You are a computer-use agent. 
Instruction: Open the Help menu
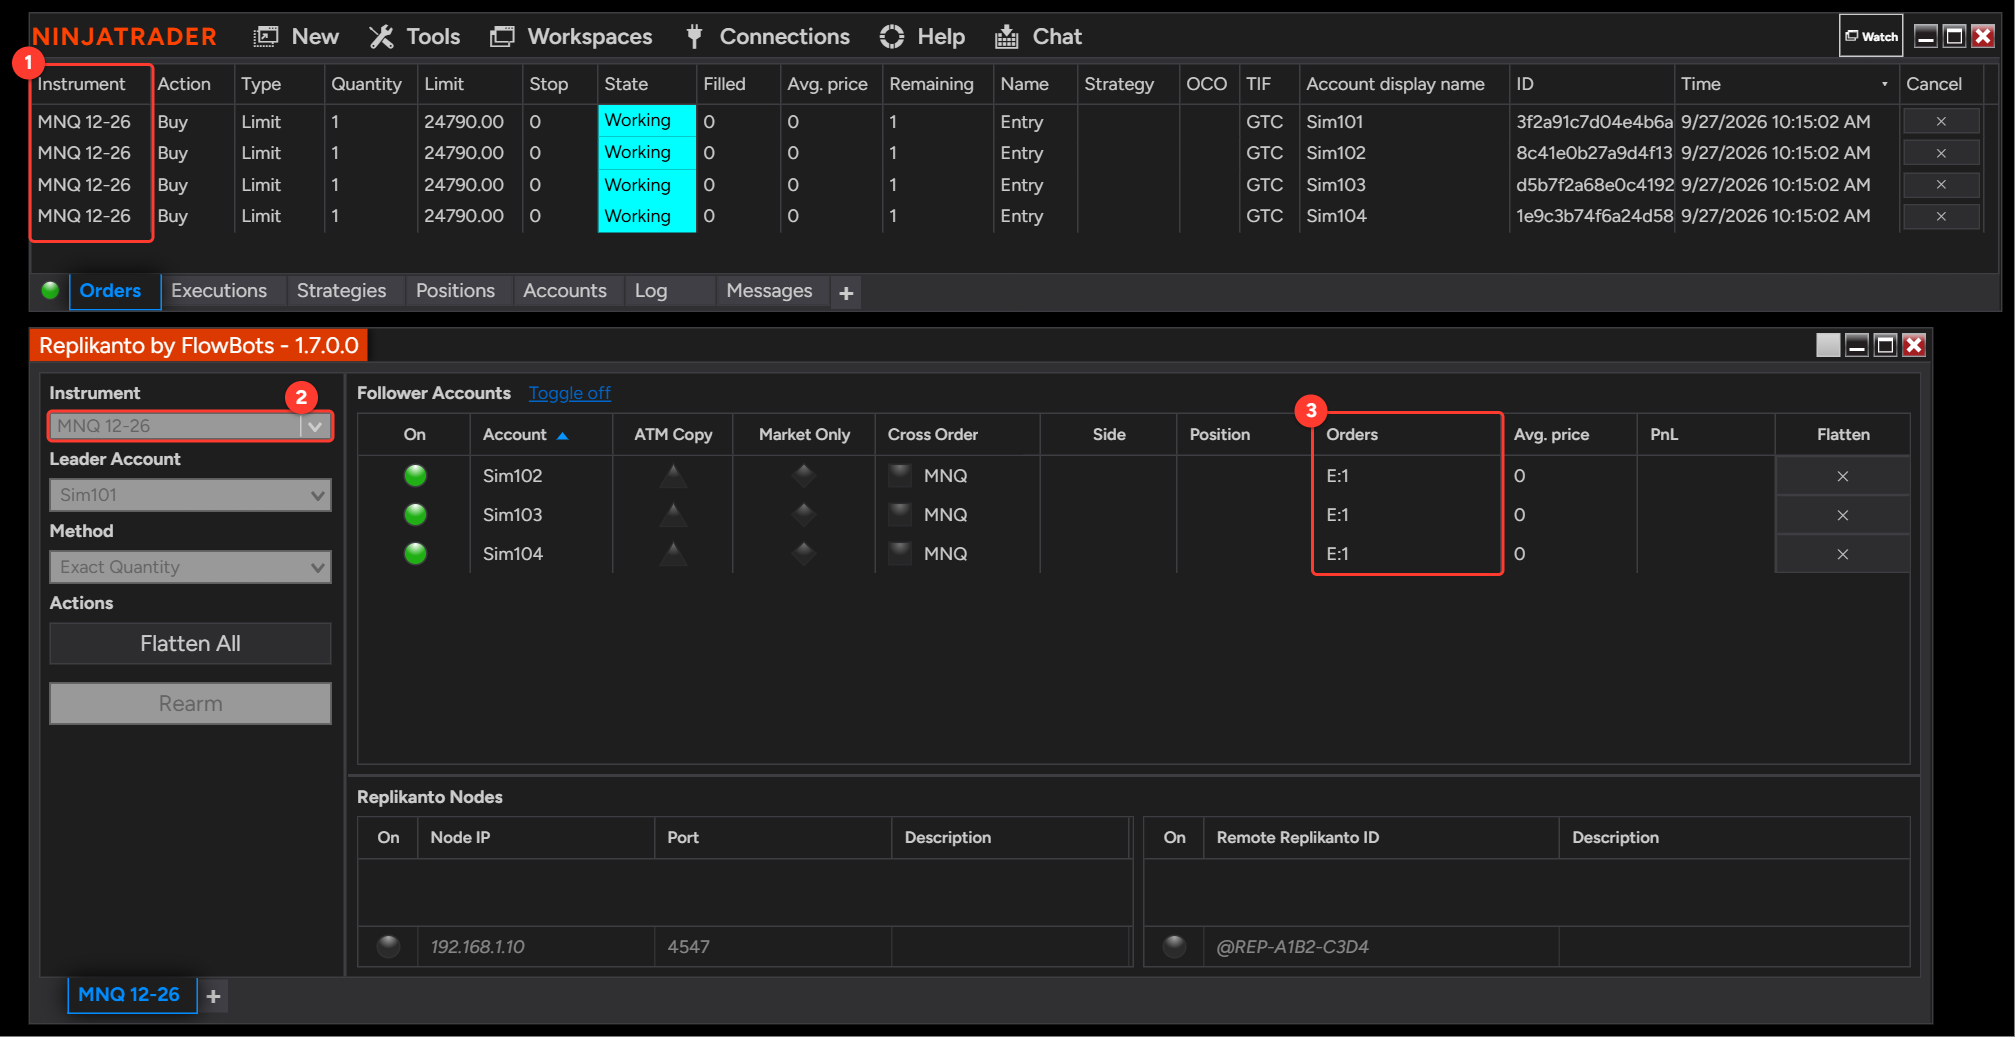pyautogui.click(x=922, y=37)
